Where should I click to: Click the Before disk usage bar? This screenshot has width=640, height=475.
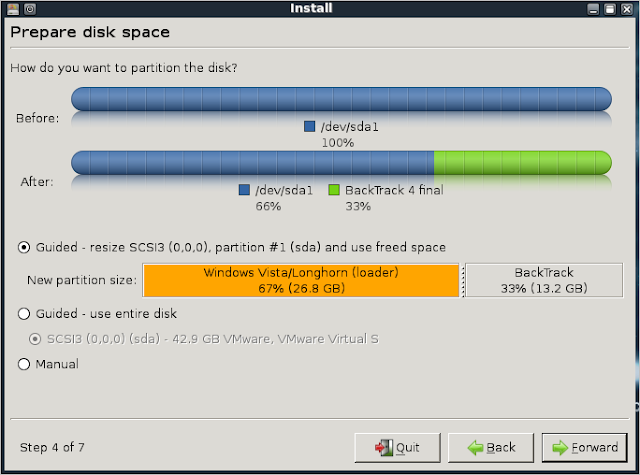coord(341,99)
